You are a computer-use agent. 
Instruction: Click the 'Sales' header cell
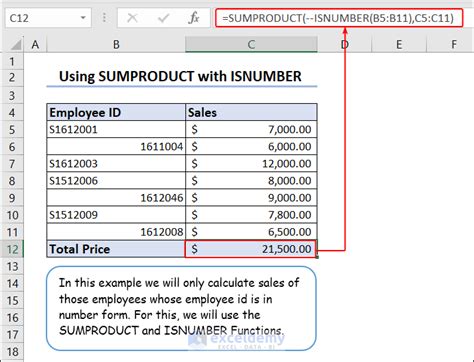(251, 112)
